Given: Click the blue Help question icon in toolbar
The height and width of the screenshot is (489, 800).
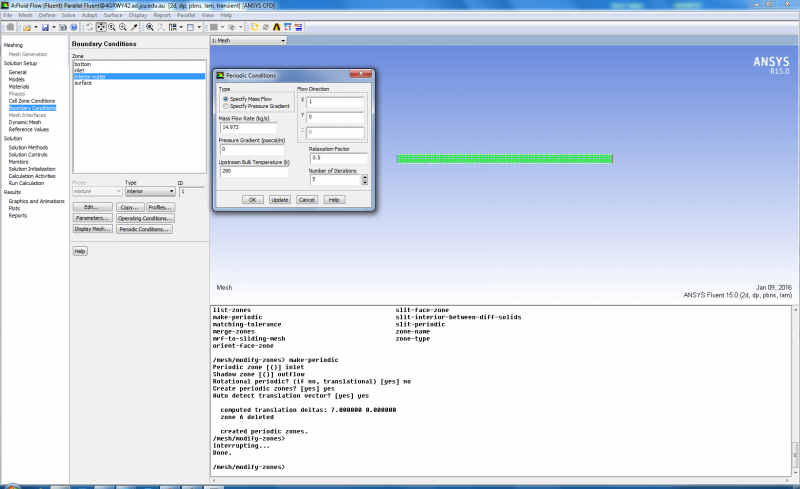Looking at the screenshot, I should click(x=74, y=28).
